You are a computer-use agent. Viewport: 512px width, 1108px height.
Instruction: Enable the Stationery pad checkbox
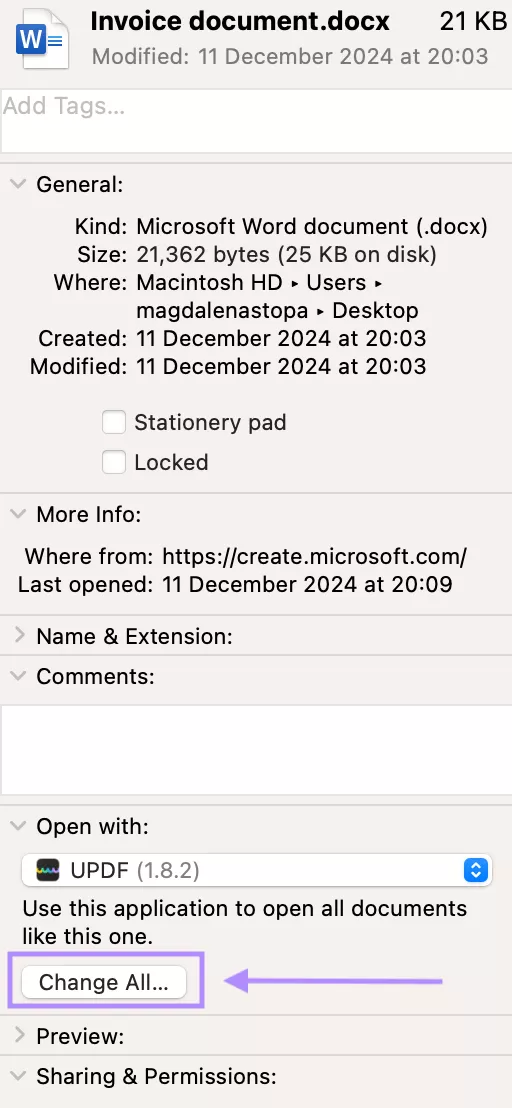pos(114,423)
